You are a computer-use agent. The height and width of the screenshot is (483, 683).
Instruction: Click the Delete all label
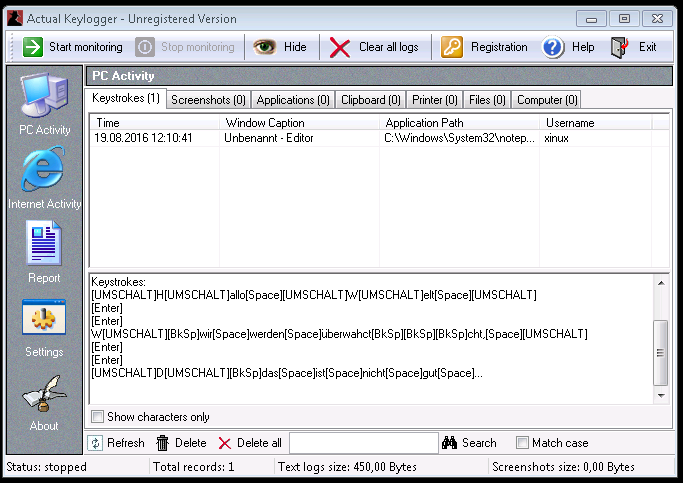[x=259, y=443]
